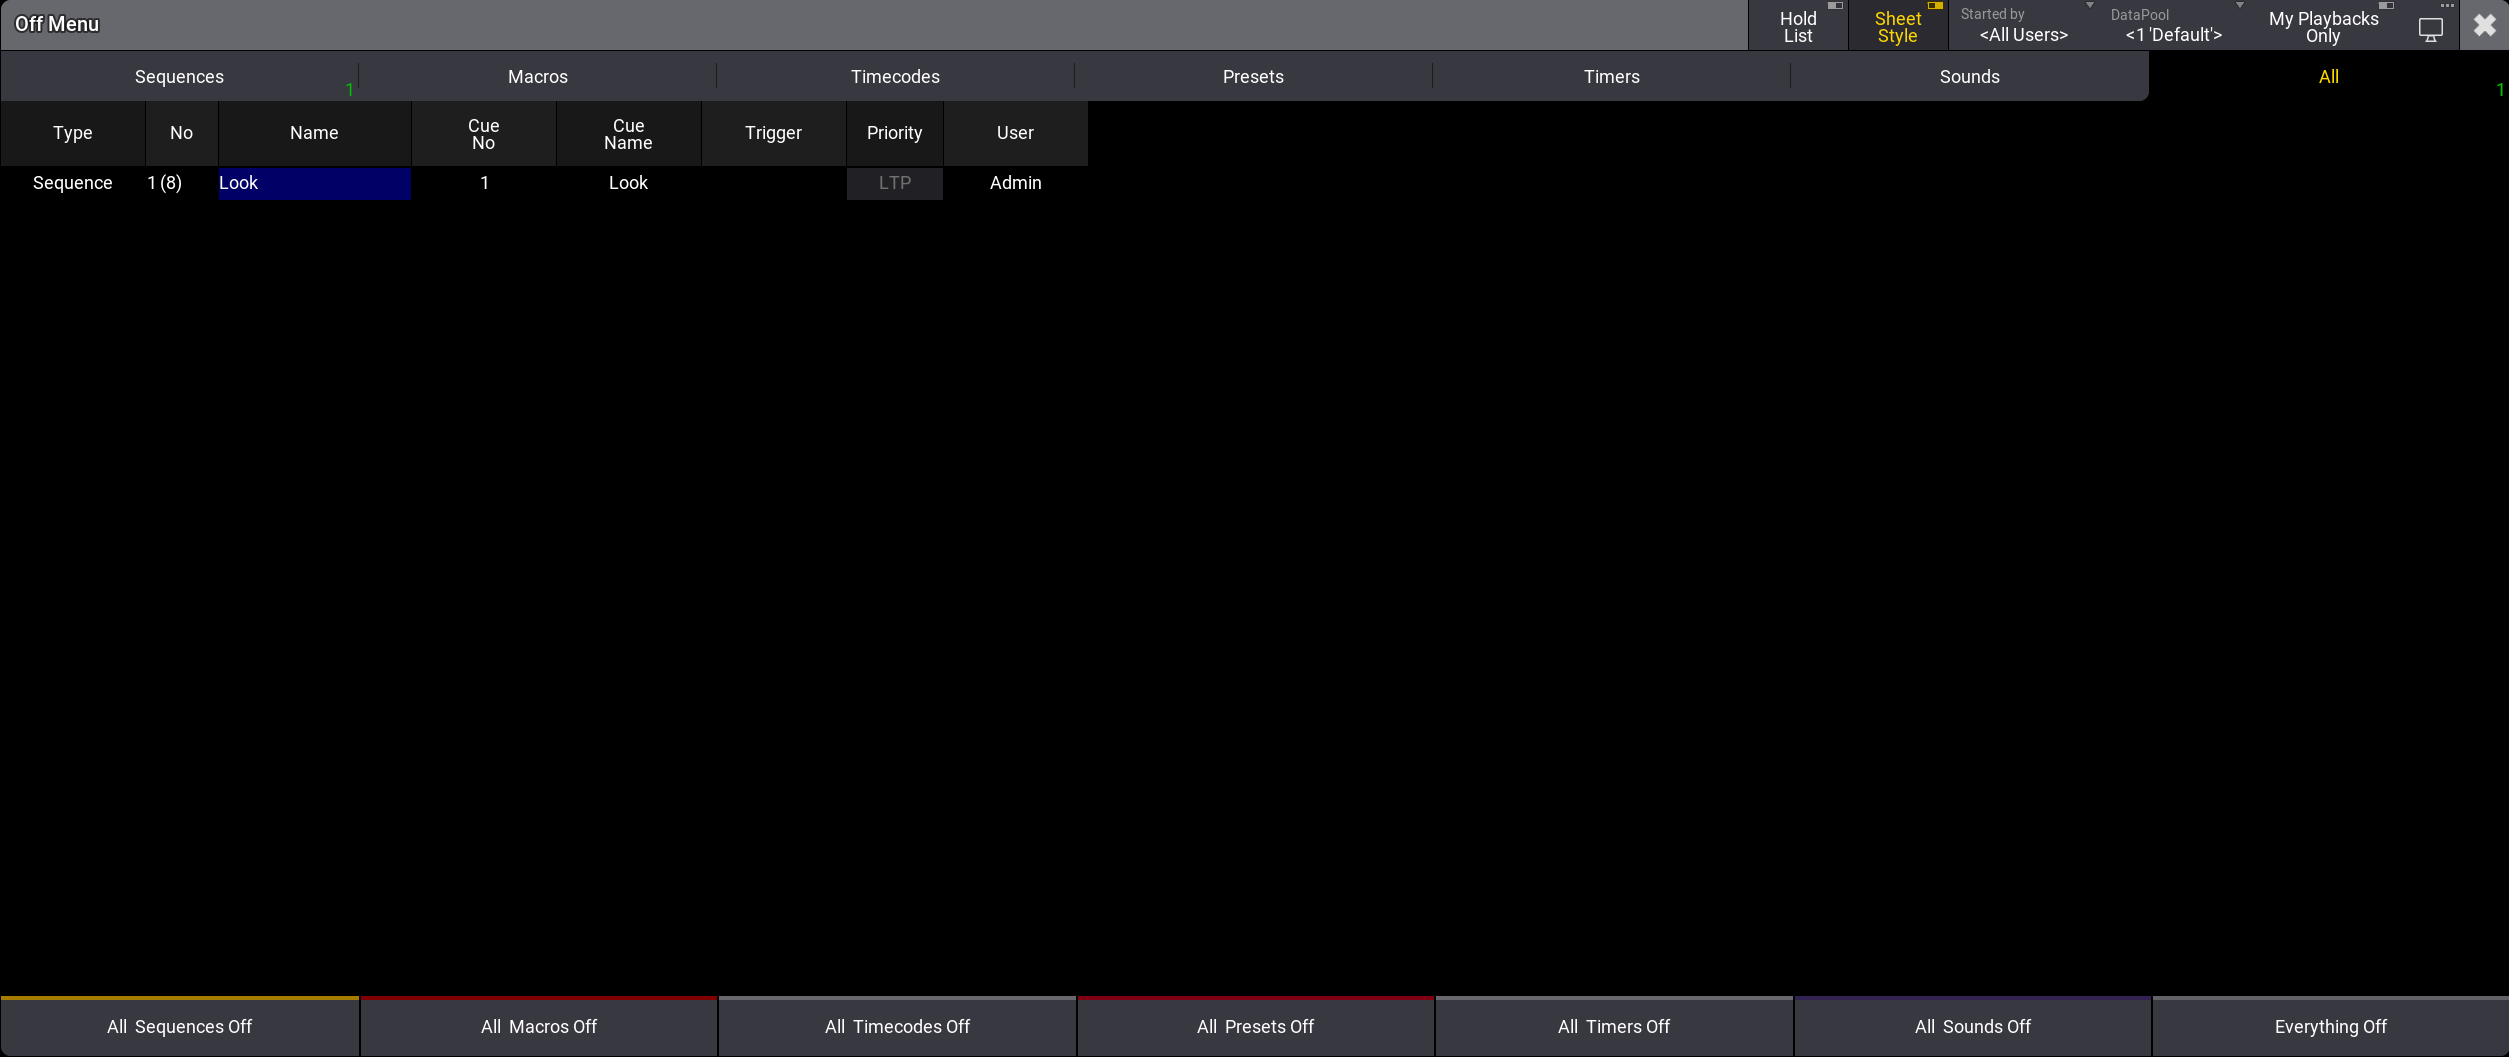Viewport: 2509px width, 1057px height.
Task: Open the Timecodes tab
Action: [x=895, y=77]
